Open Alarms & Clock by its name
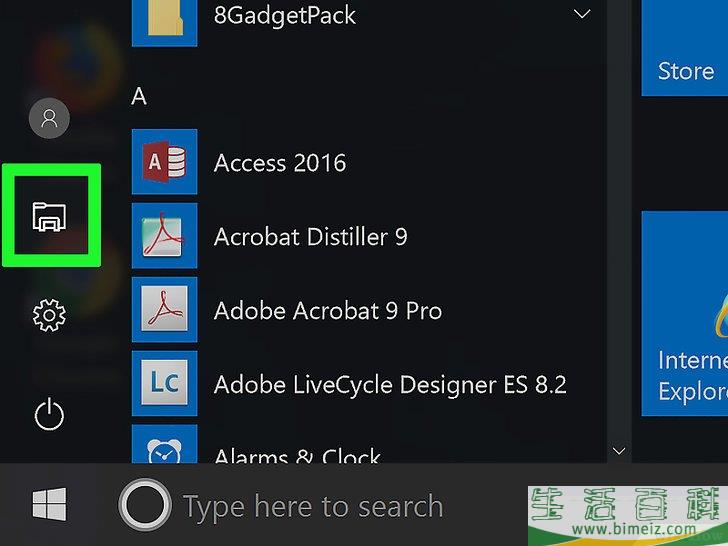728x546 pixels. [x=297, y=455]
